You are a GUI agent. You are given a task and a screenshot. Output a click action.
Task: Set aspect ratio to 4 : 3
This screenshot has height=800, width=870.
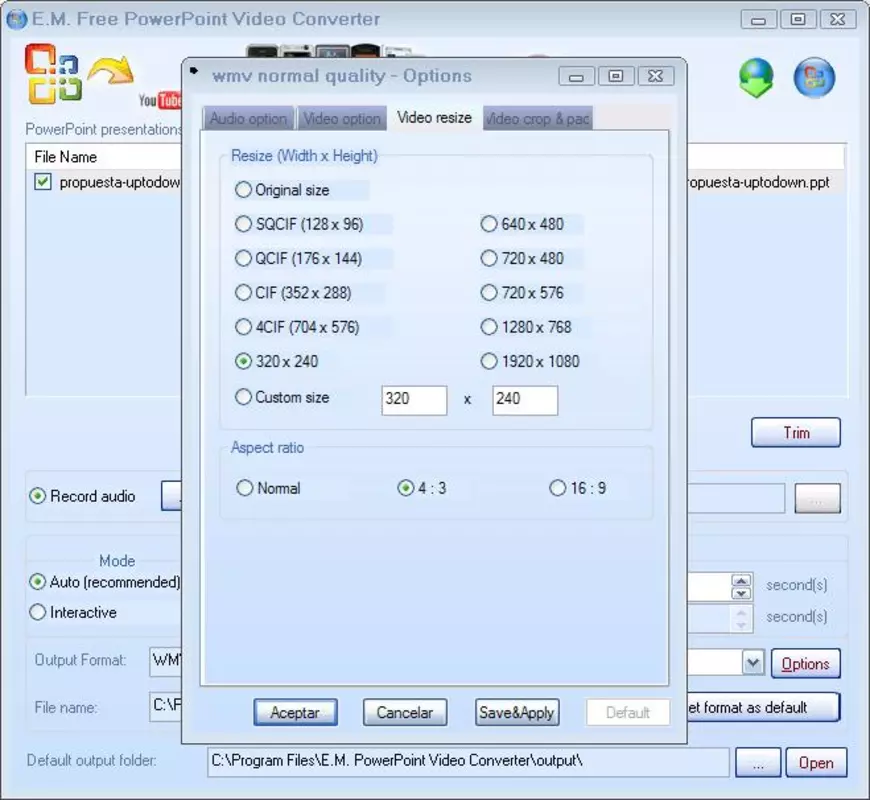tap(406, 488)
